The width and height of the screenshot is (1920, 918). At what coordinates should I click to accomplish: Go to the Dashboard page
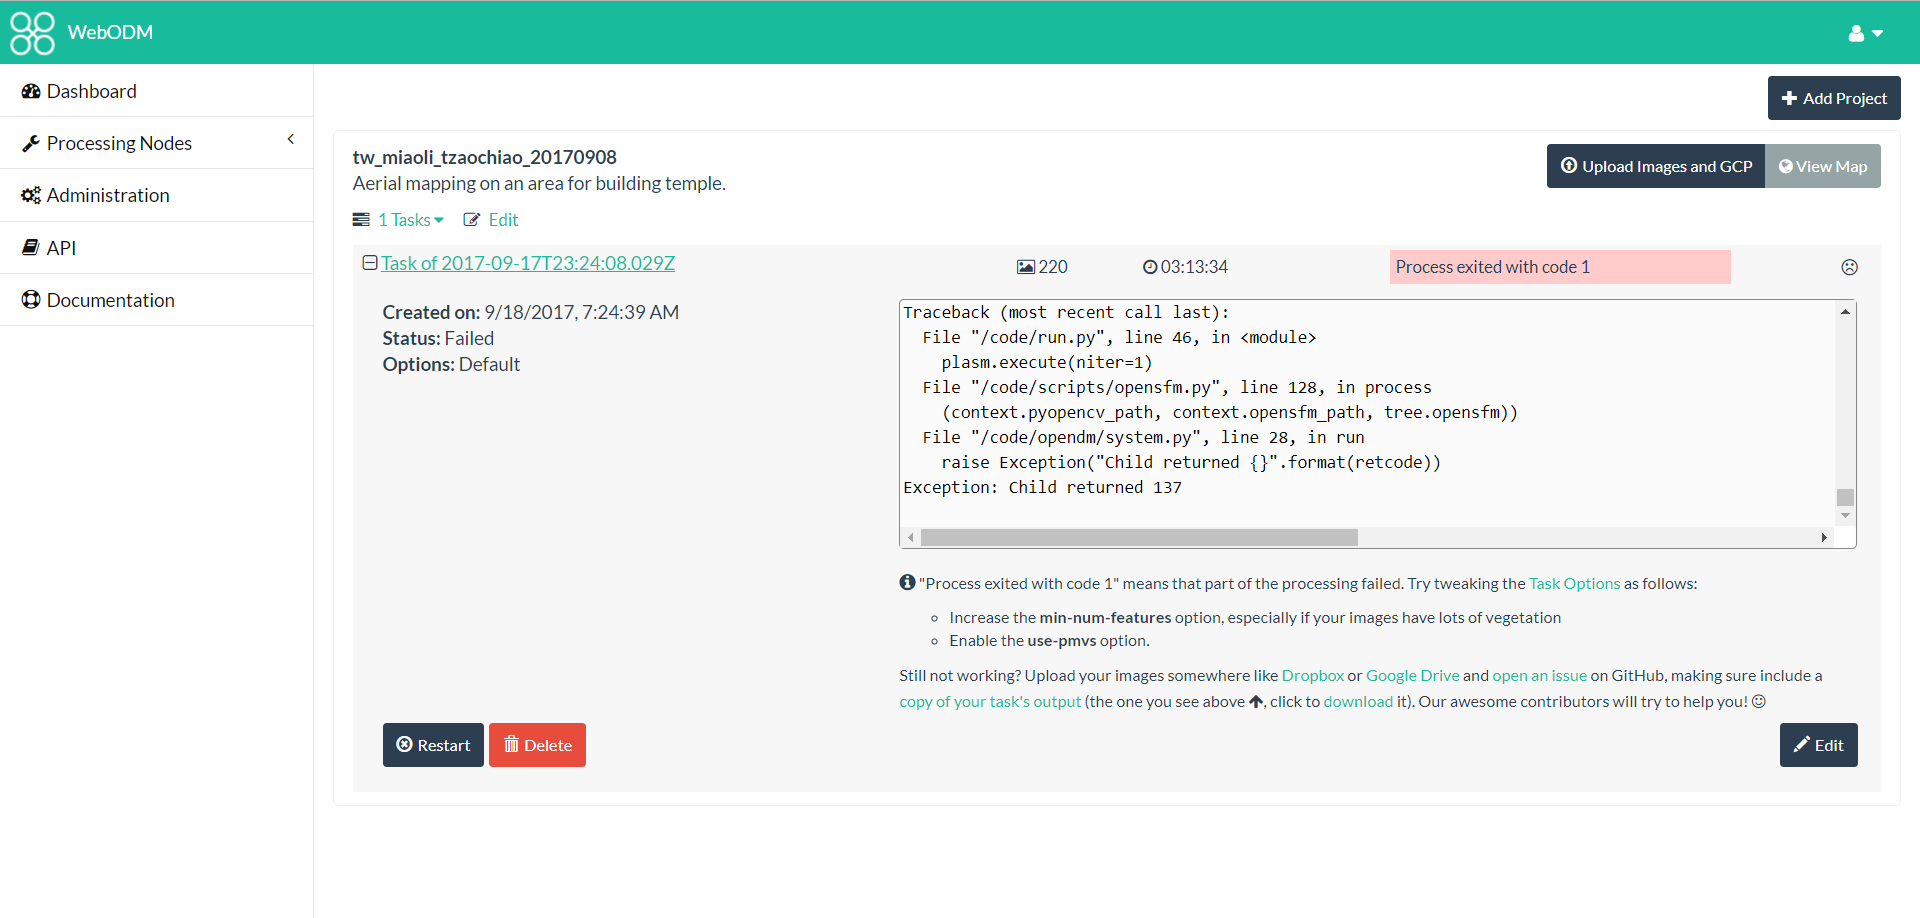(x=91, y=91)
